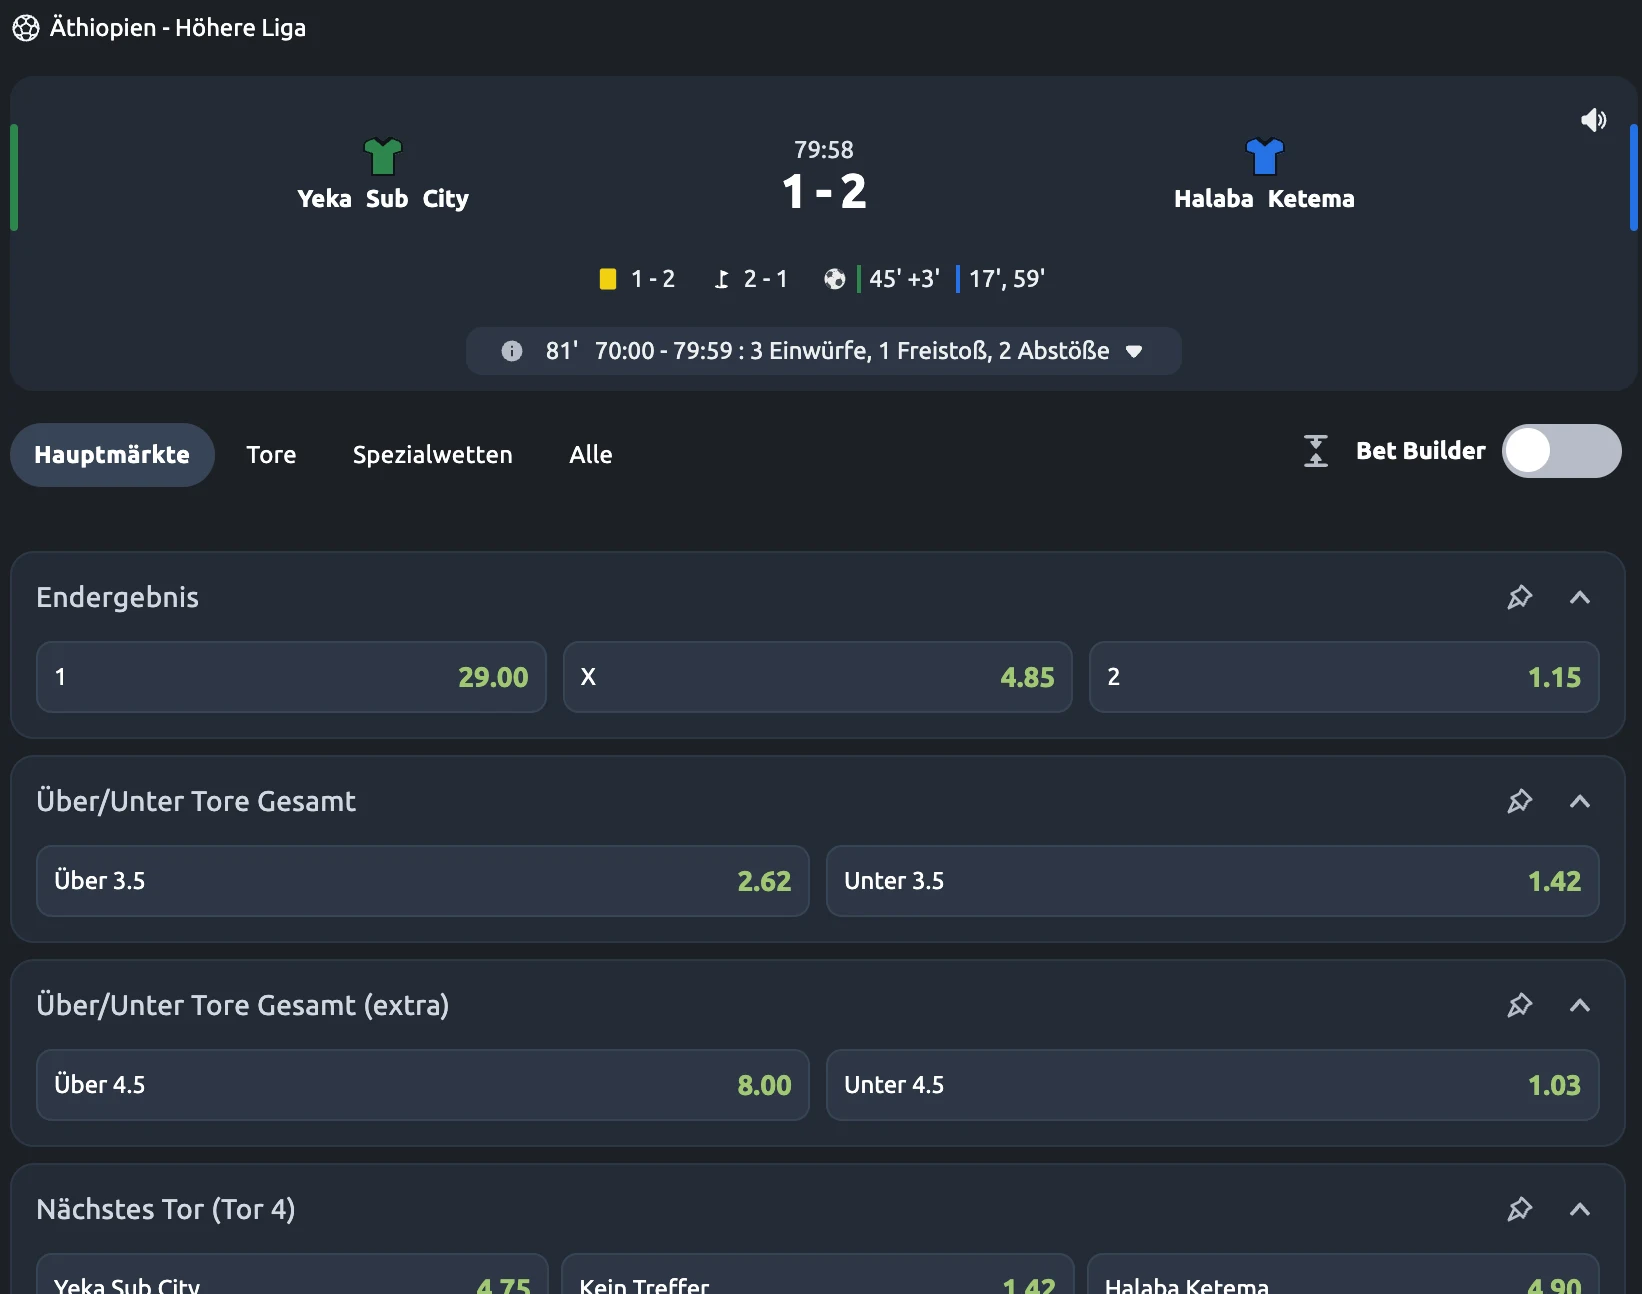Click the info icon in match events bar

pyautogui.click(x=512, y=351)
